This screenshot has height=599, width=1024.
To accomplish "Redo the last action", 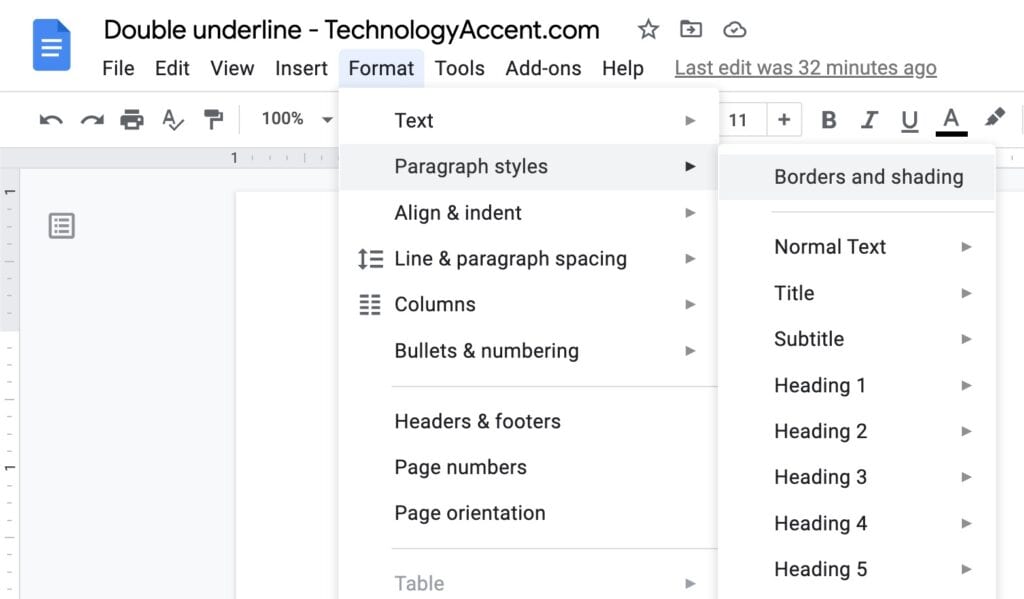I will pos(92,120).
